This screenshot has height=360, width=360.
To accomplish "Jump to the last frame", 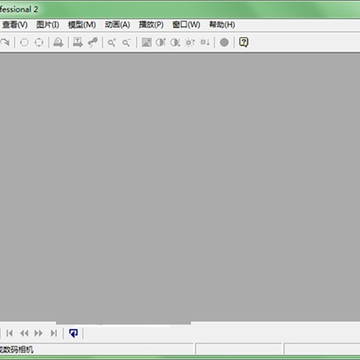I will click(x=54, y=333).
